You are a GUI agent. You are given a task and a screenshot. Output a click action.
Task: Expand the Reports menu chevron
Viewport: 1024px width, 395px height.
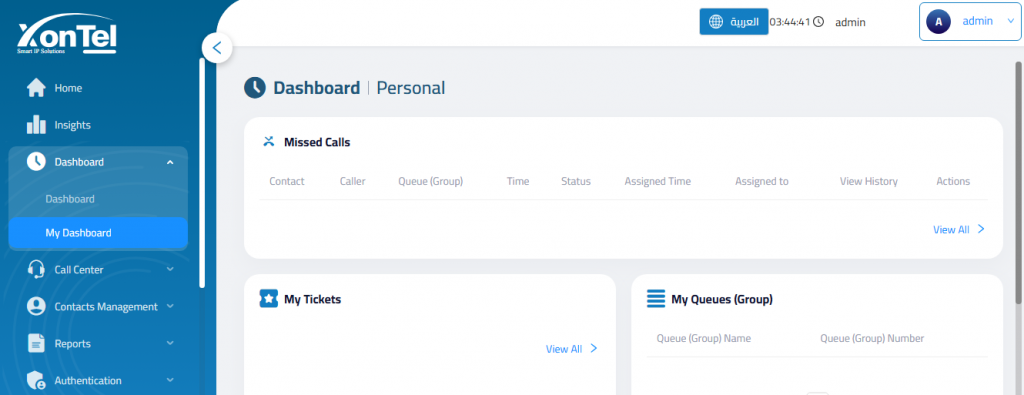[x=170, y=343]
